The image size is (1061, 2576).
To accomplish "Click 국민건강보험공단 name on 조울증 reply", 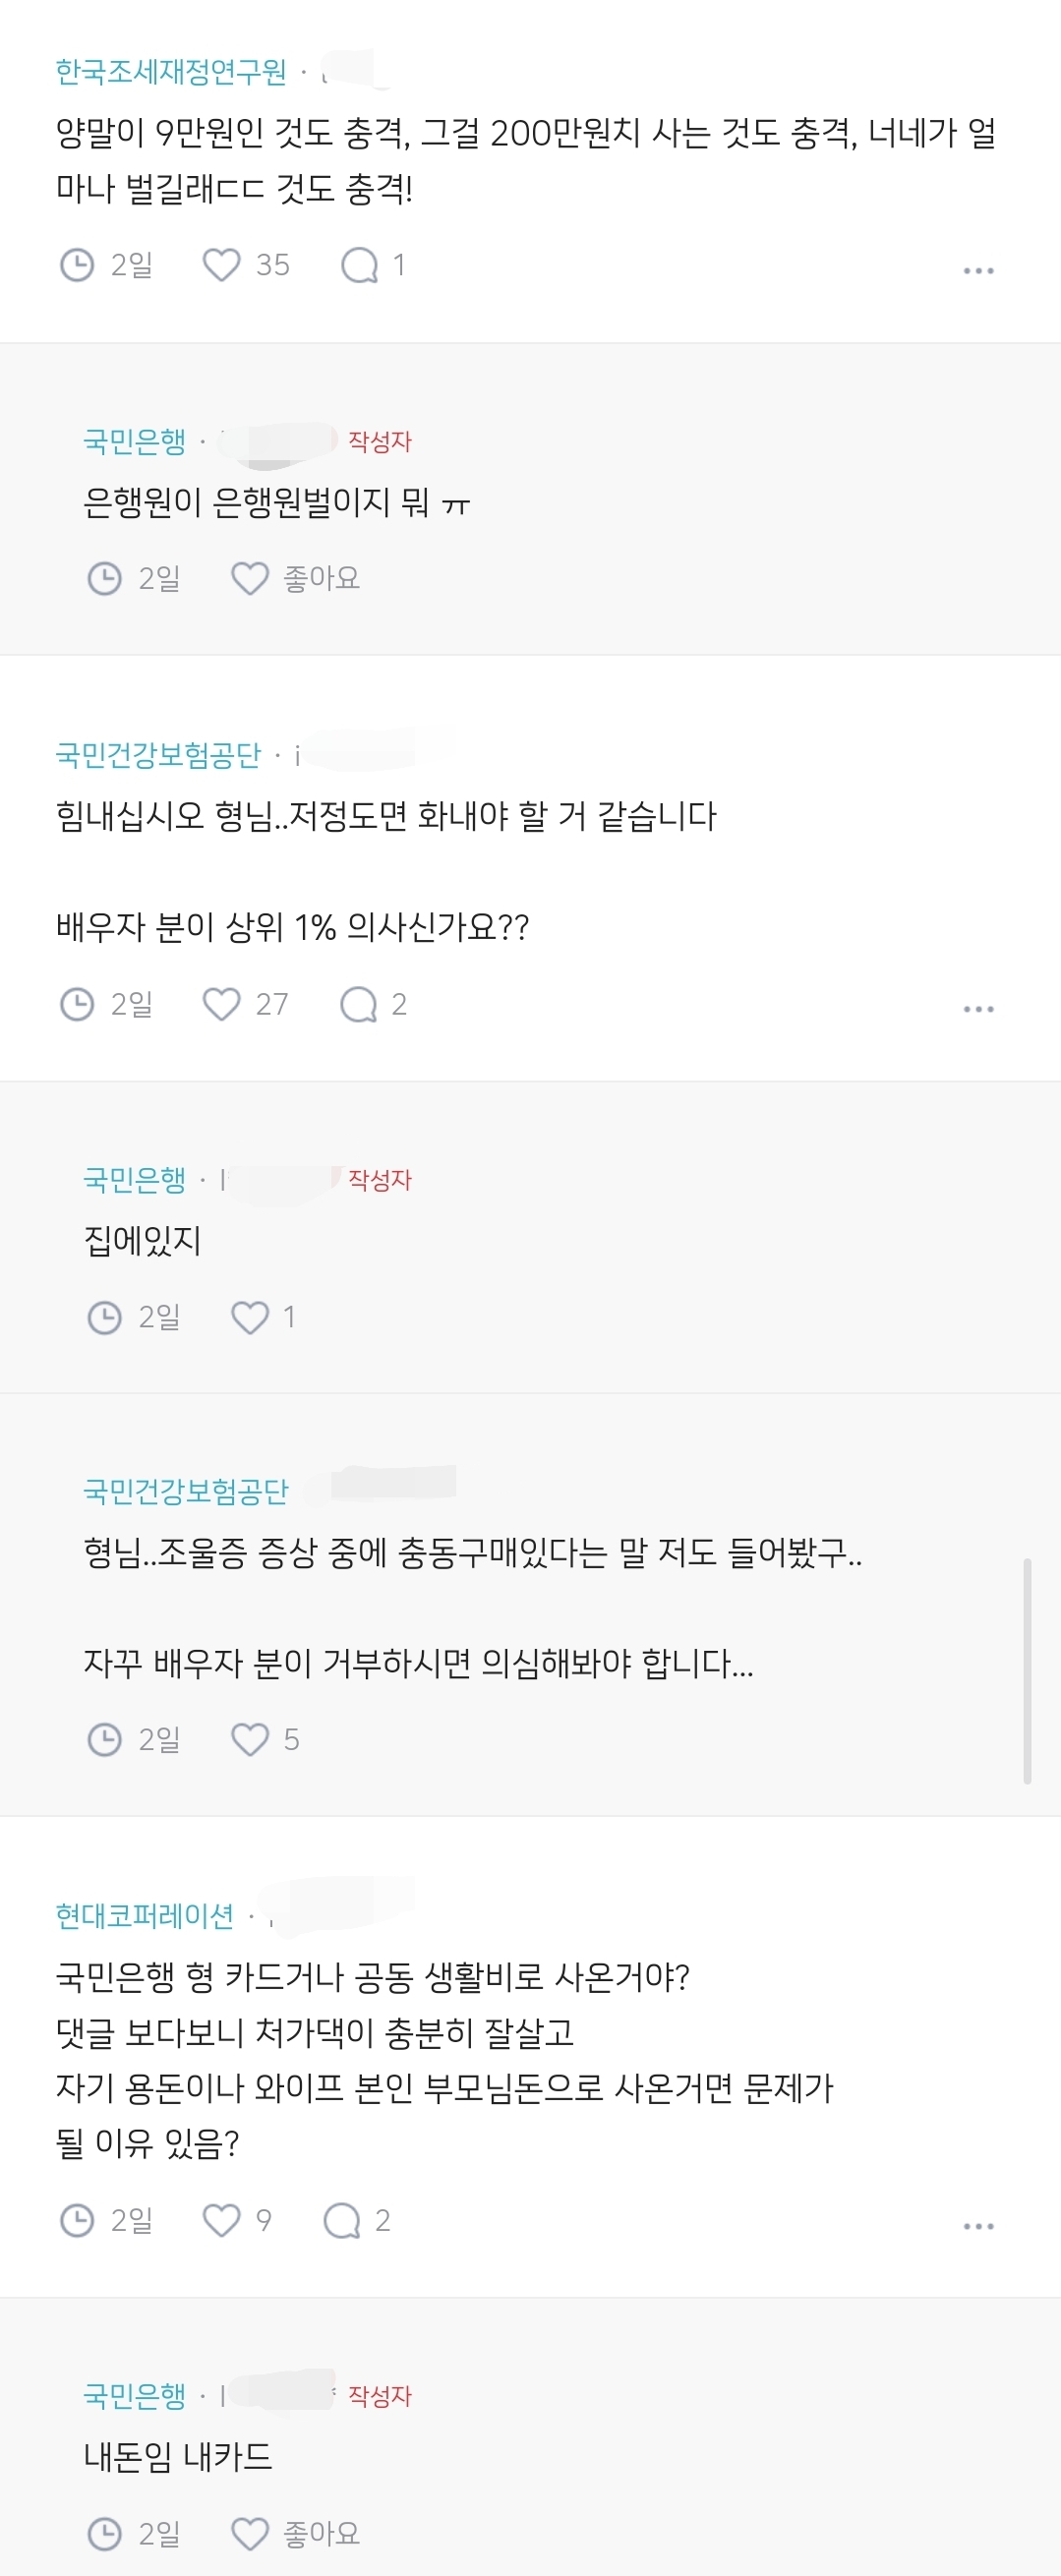I will point(186,1491).
